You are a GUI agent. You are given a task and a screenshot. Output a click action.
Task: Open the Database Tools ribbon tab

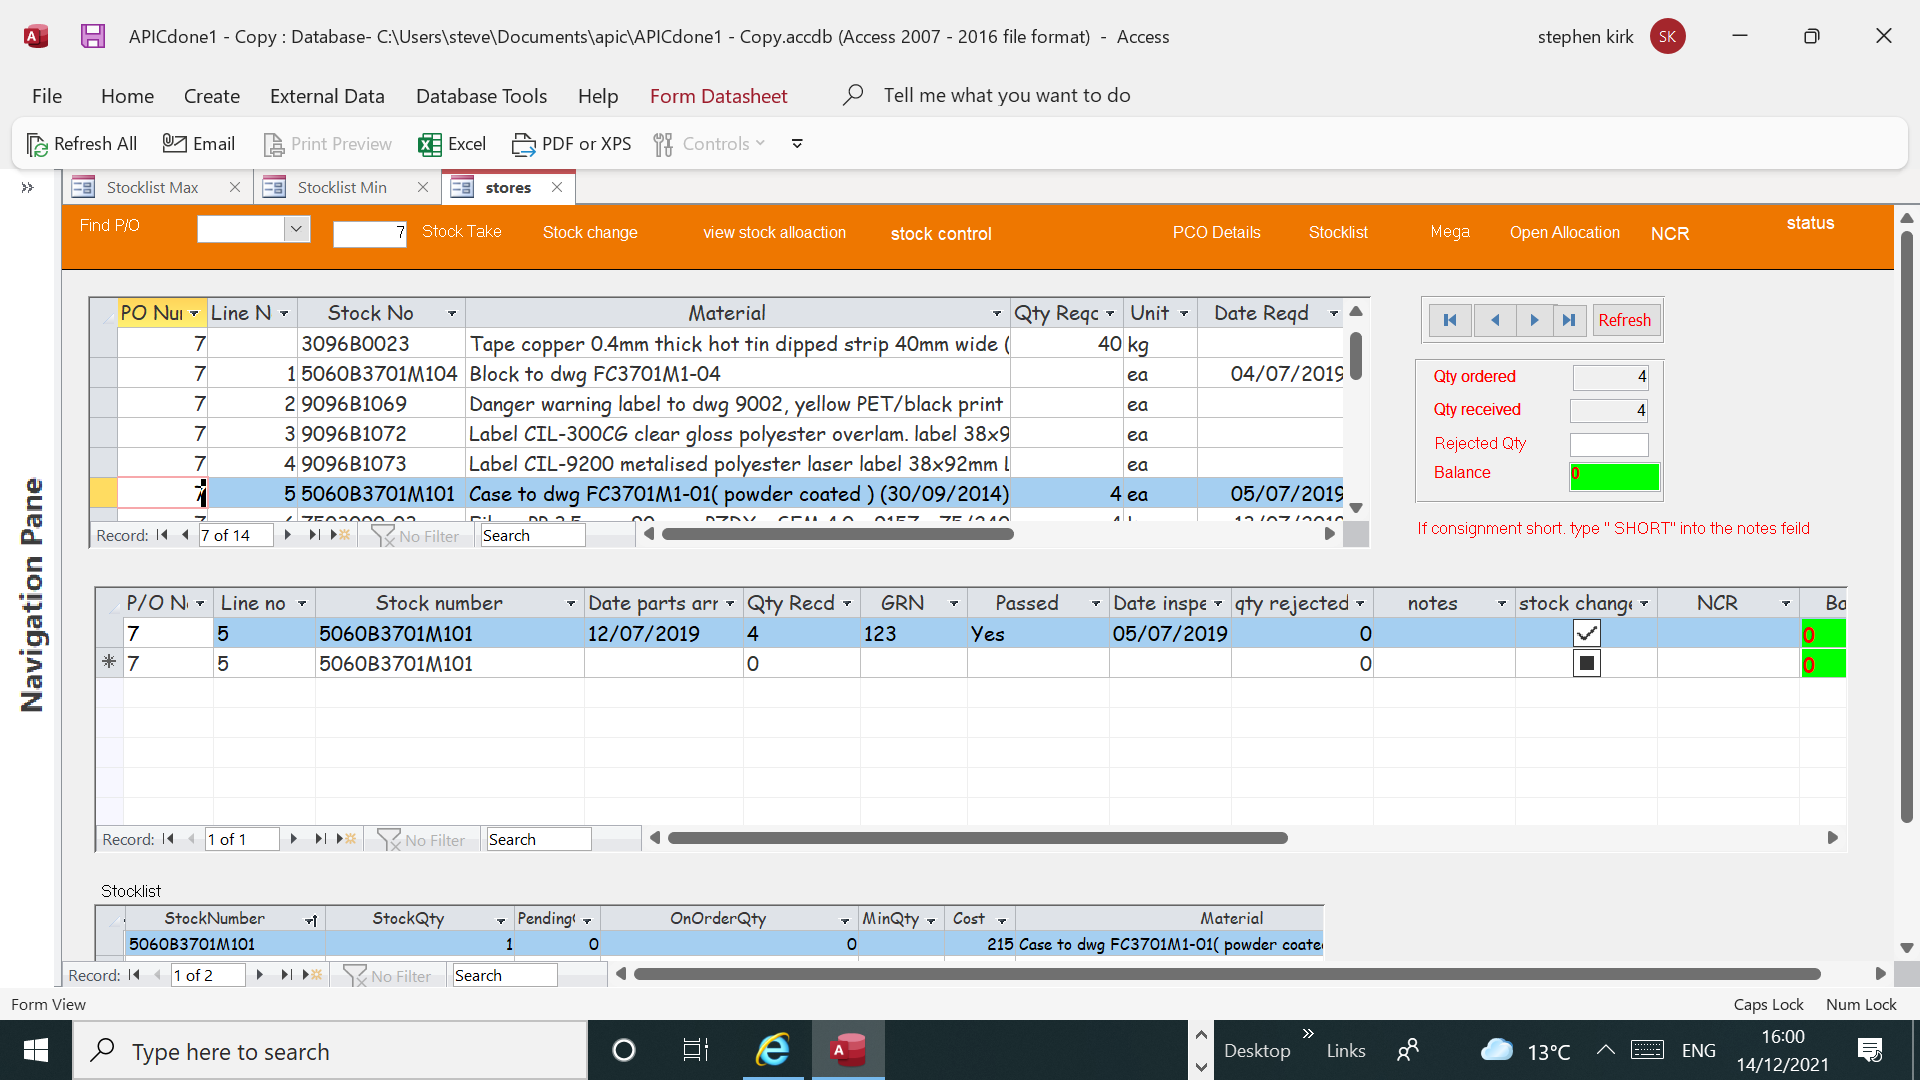tap(481, 96)
